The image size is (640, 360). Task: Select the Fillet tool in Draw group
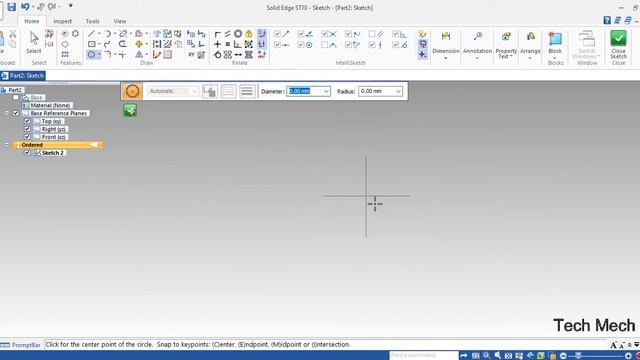pos(107,54)
